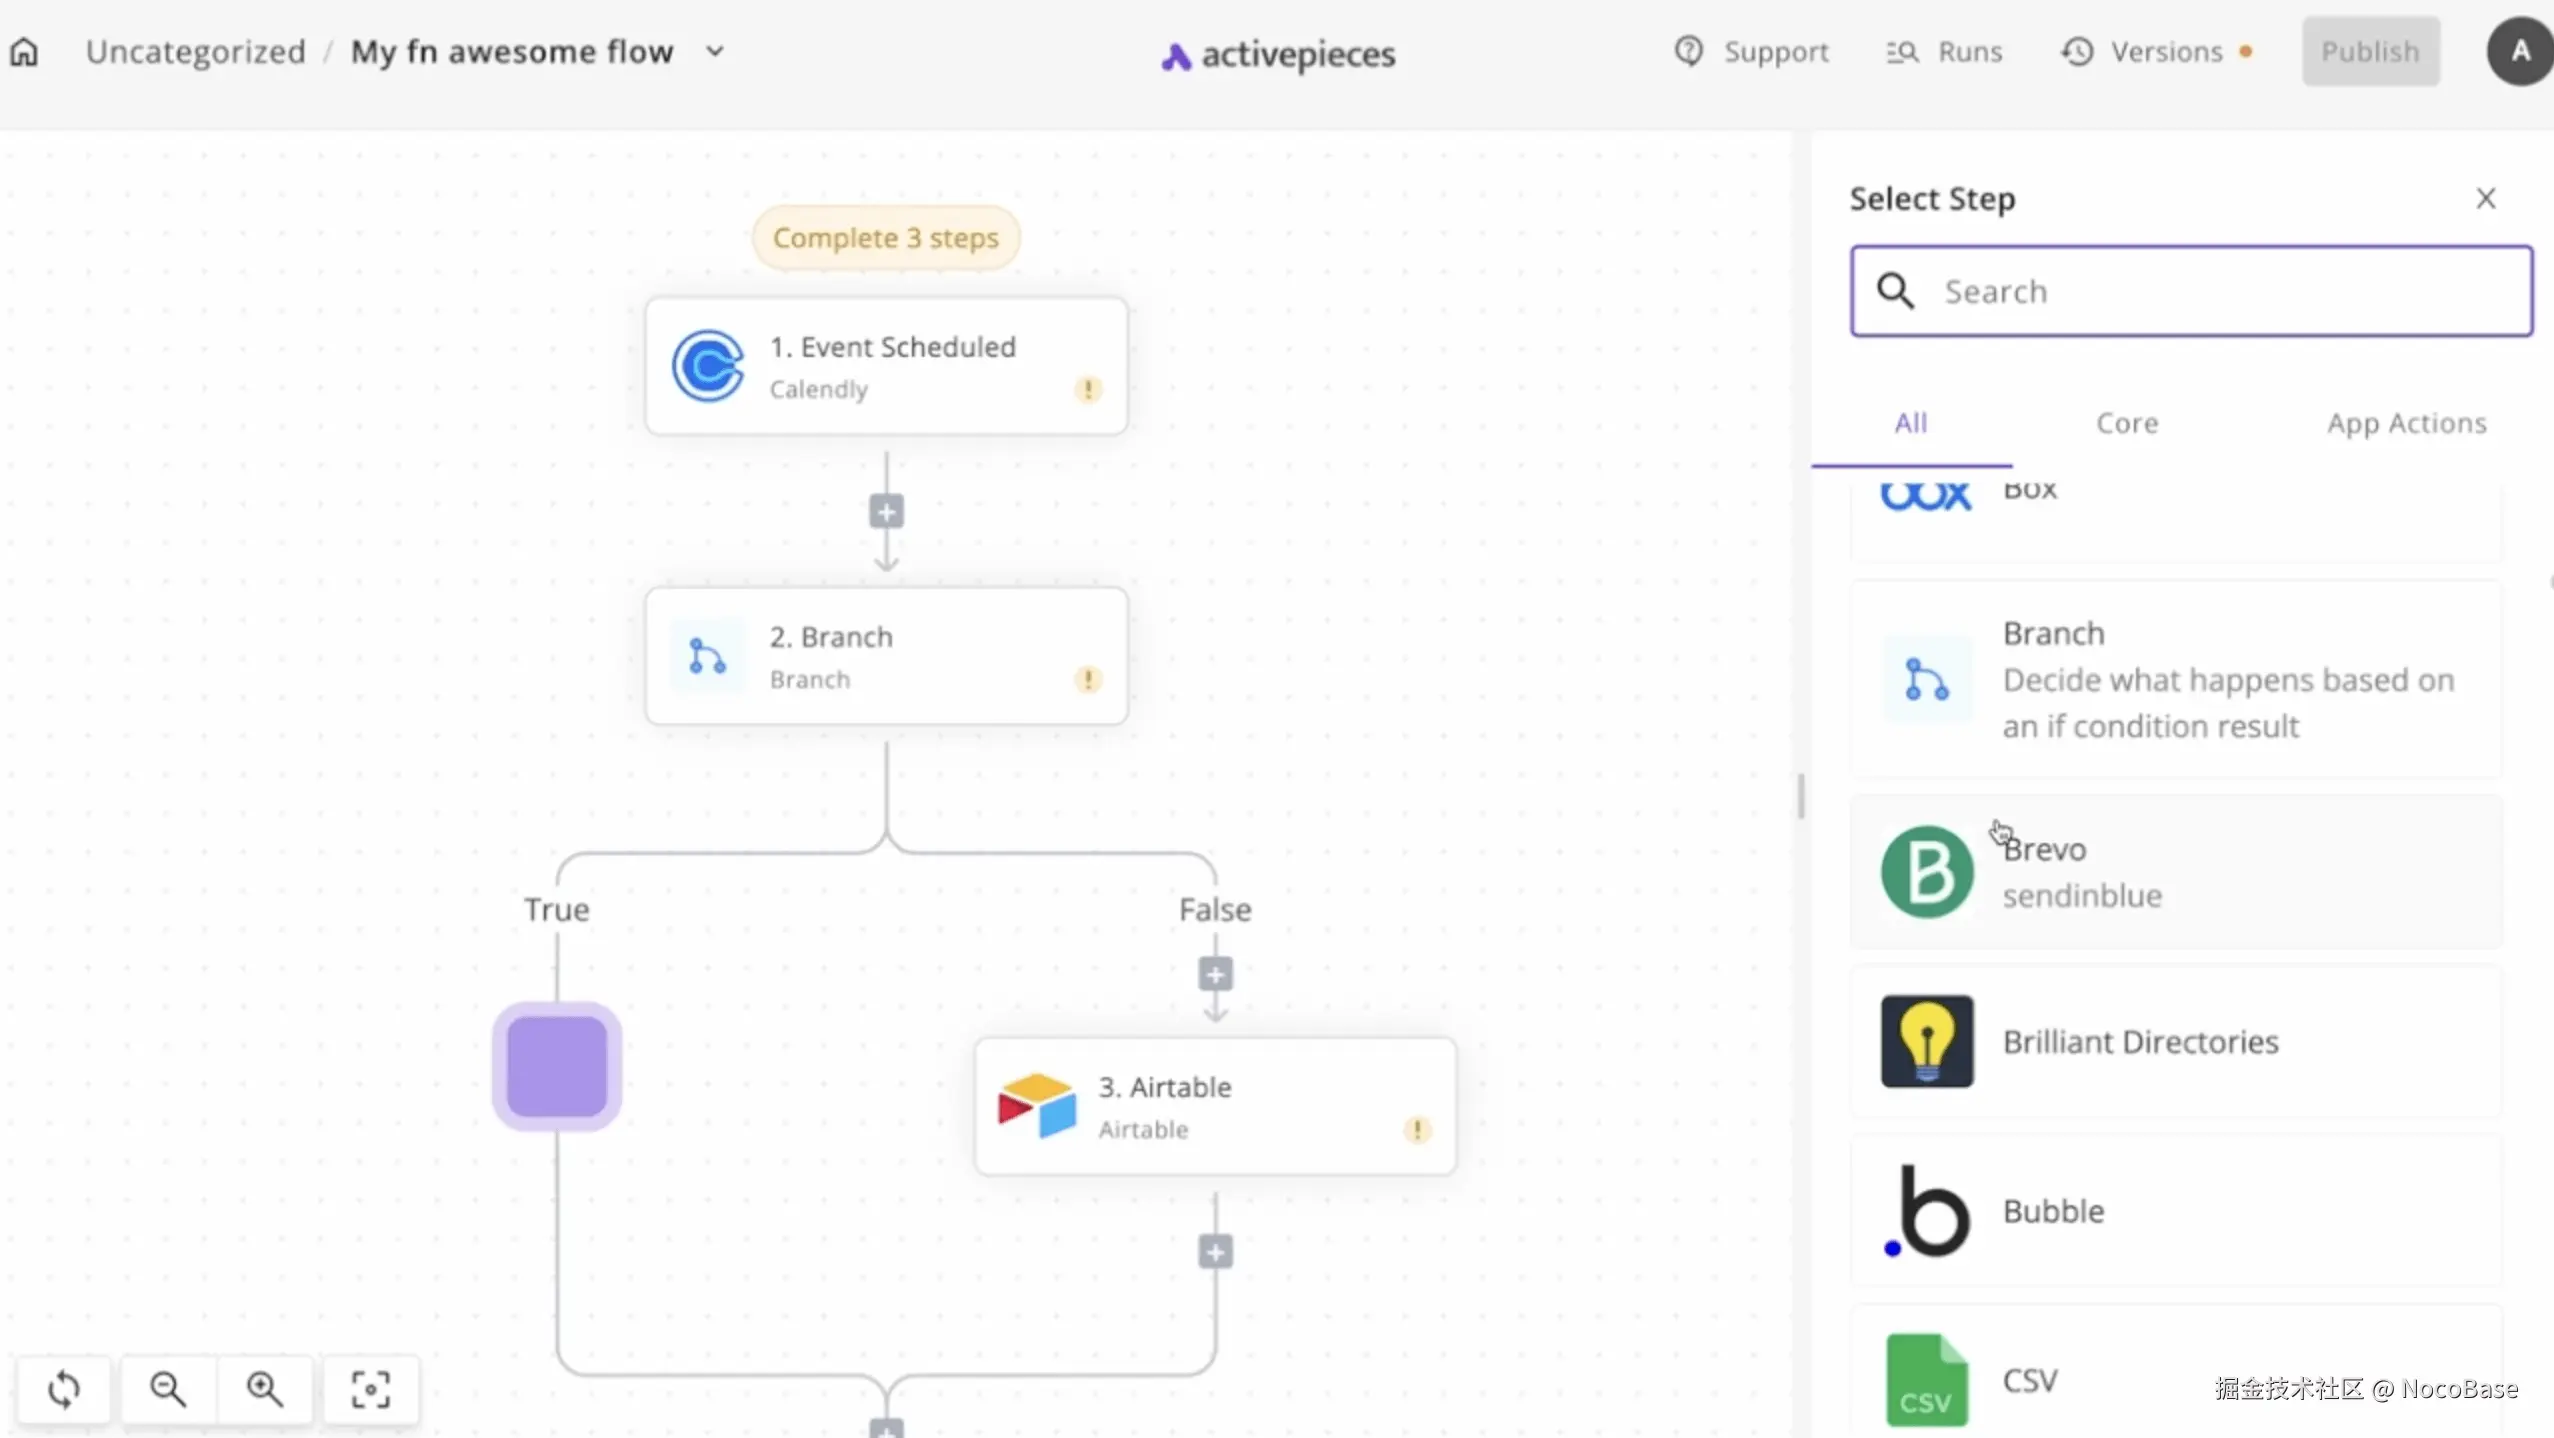This screenshot has width=2554, height=1438.
Task: Click the Airtable logo icon
Action: (1037, 1106)
